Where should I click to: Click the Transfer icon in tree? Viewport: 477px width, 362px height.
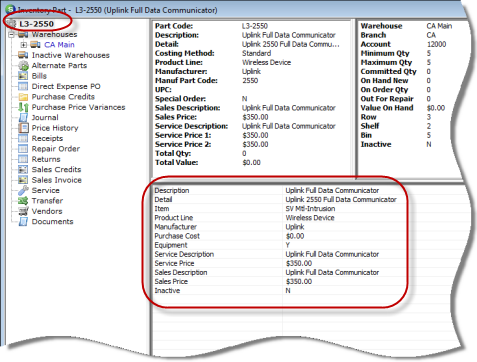23,201
